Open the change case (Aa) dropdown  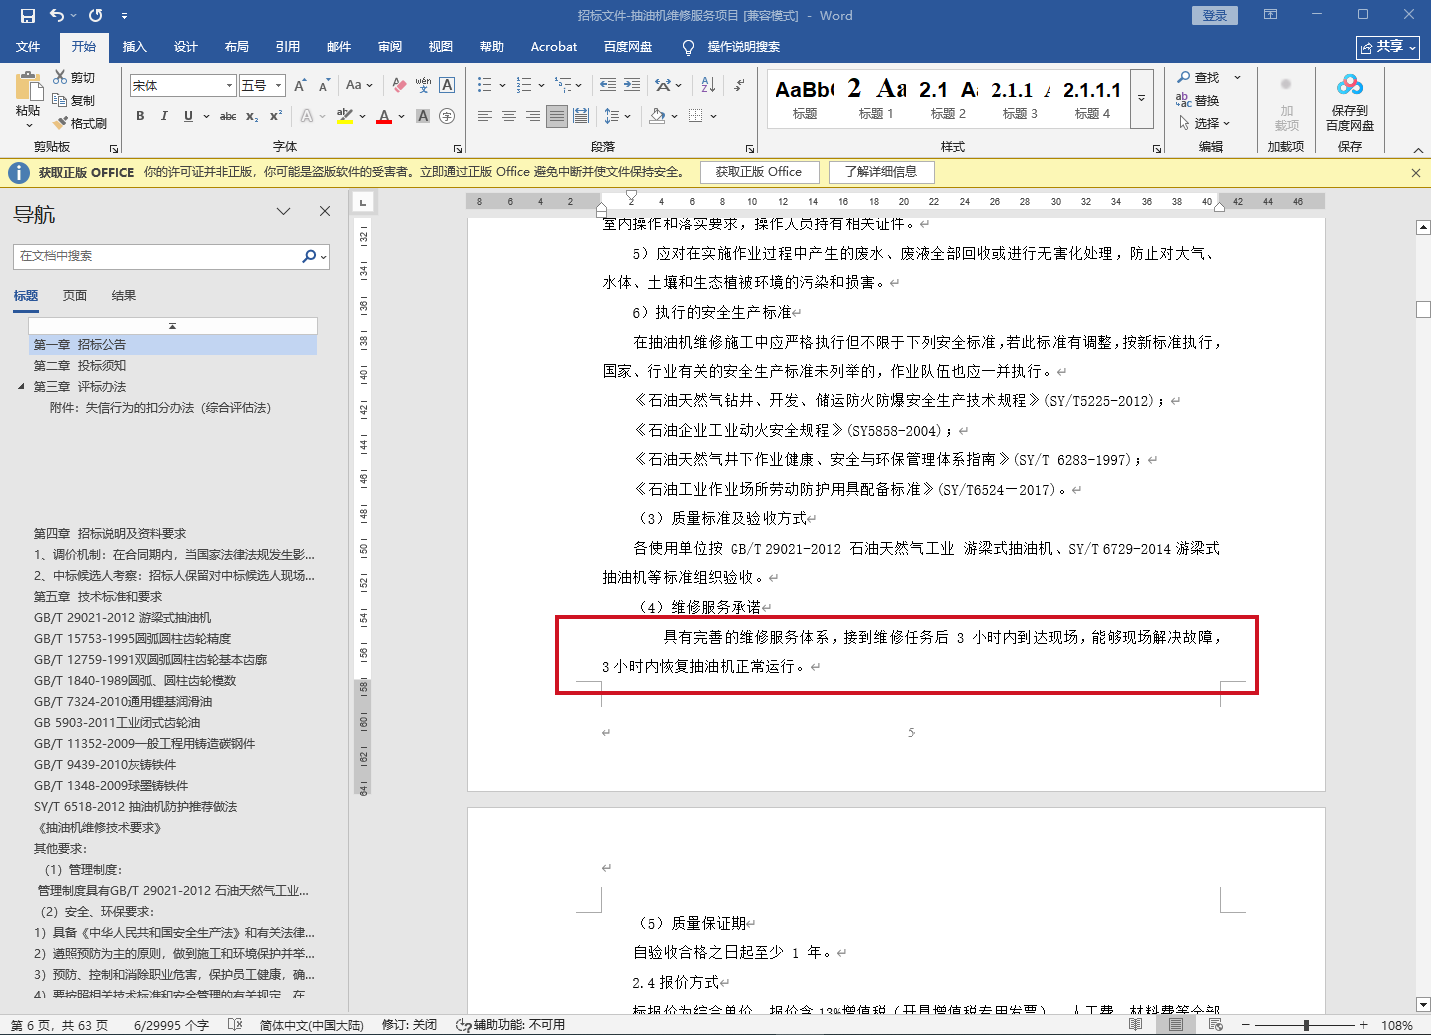[x=359, y=86]
